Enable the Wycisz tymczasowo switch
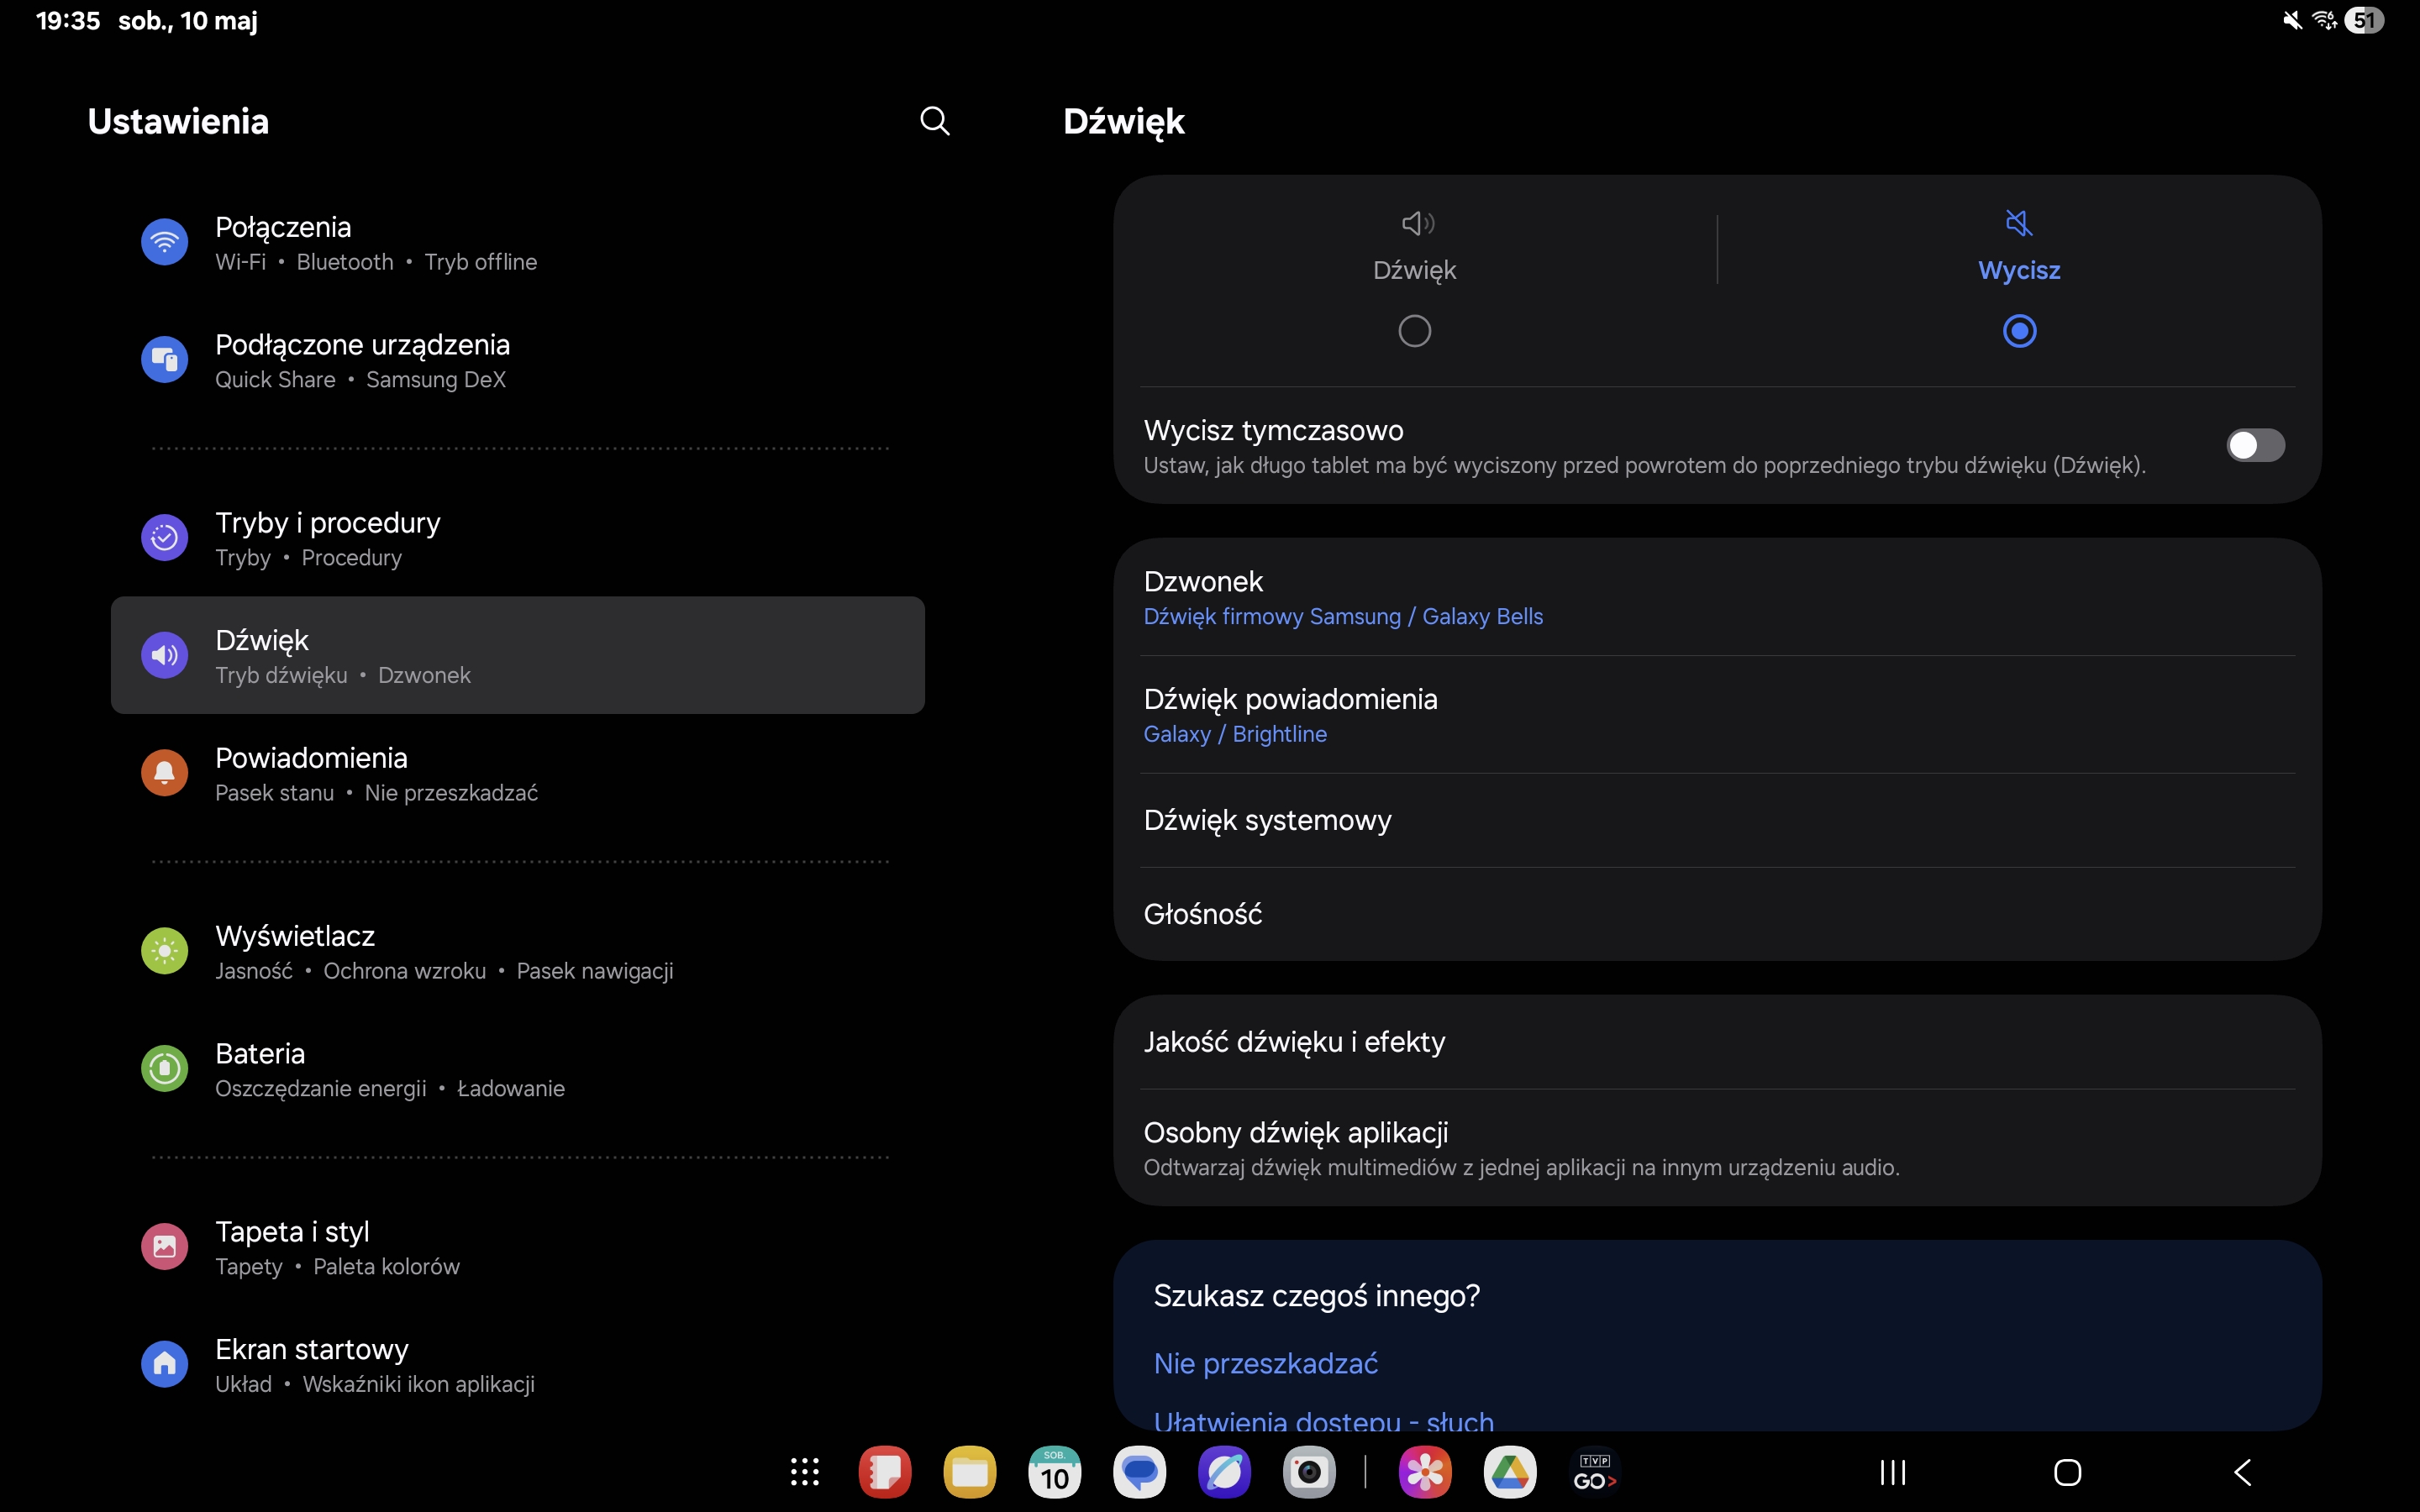Image resolution: width=2420 pixels, height=1512 pixels. [x=2255, y=446]
